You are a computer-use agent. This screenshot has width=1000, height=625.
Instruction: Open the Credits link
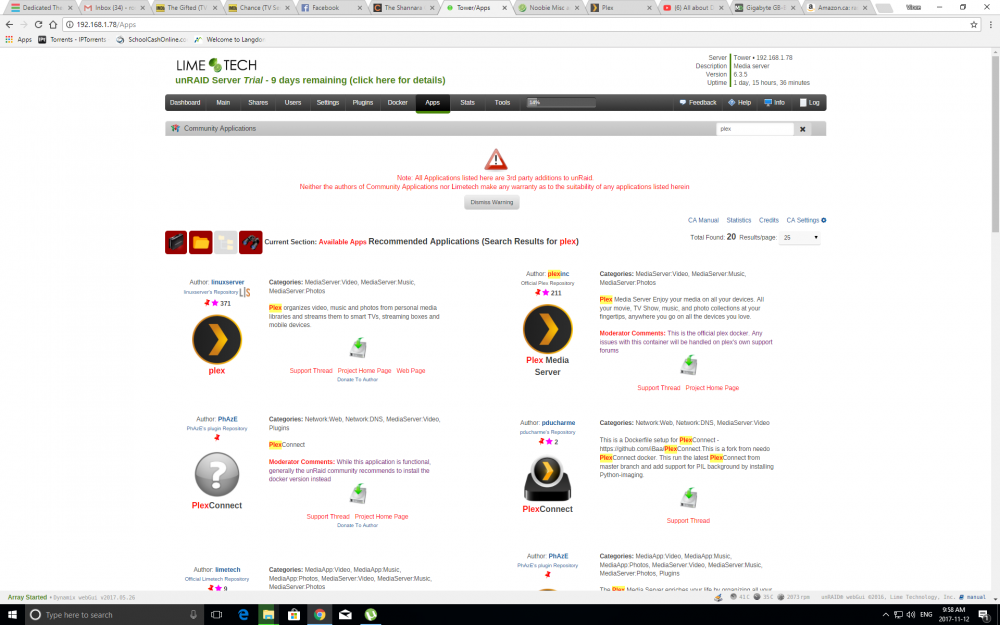(x=768, y=220)
